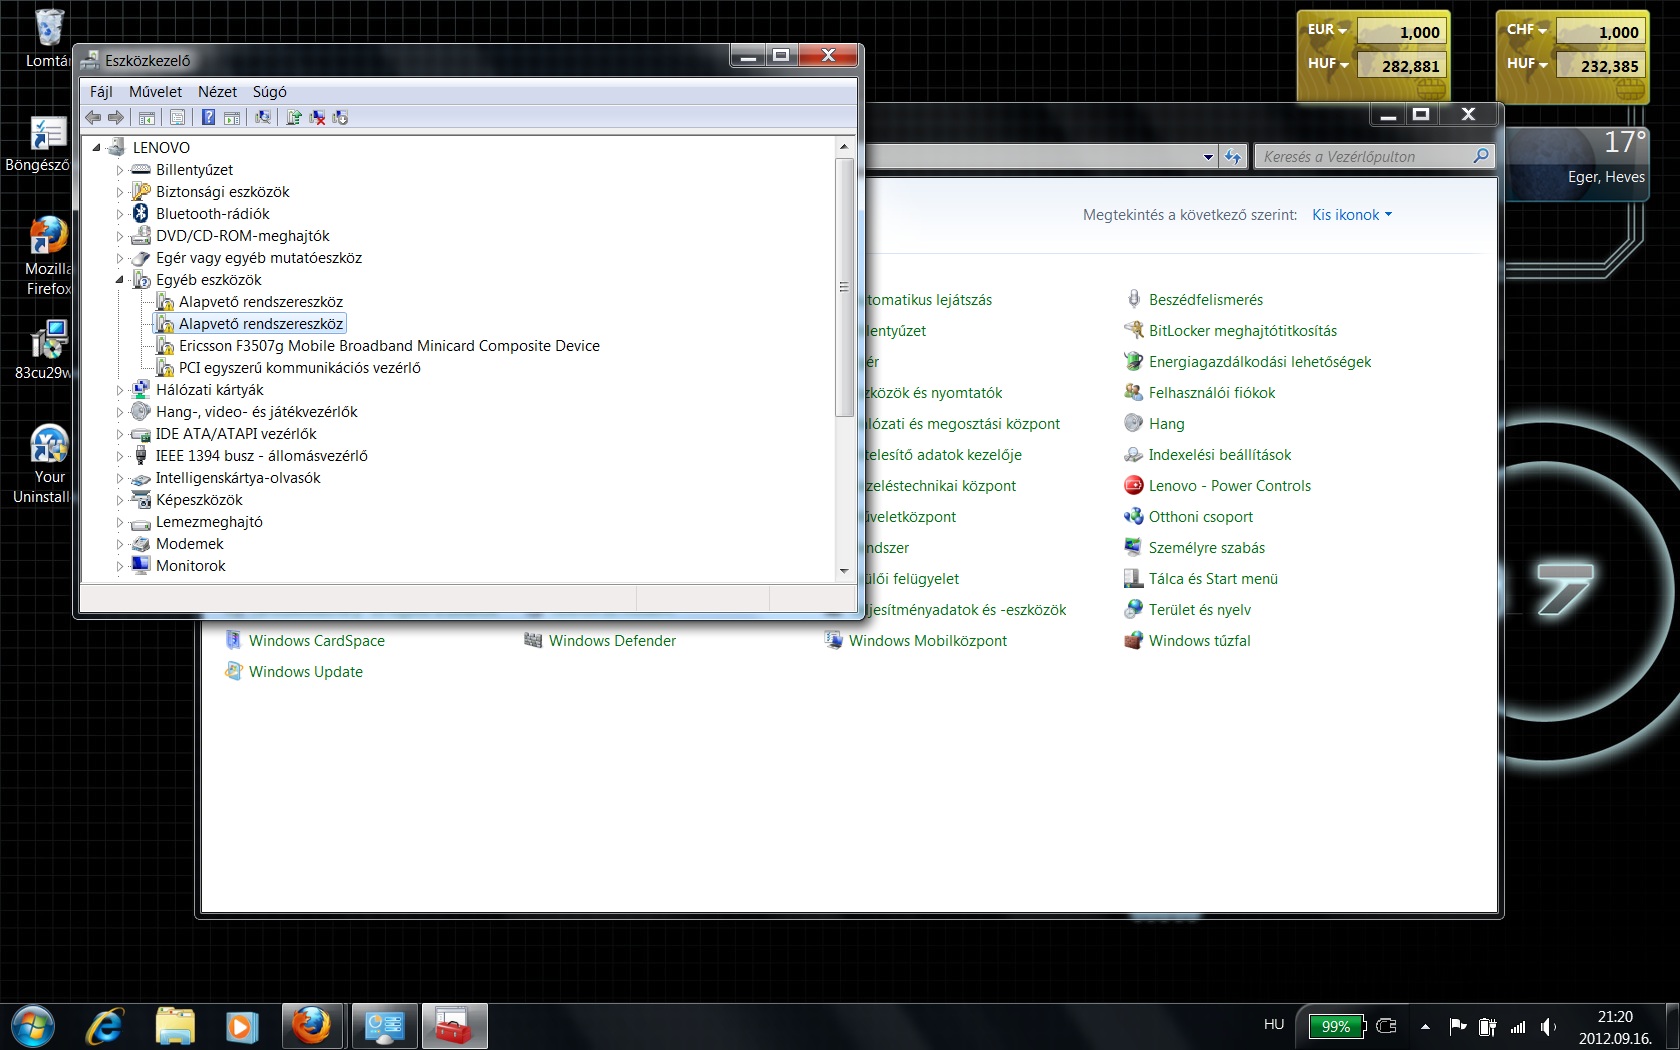Screen dimensions: 1680x1050
Task: Click the show/hide action pane toolbar icon
Action: tap(232, 117)
